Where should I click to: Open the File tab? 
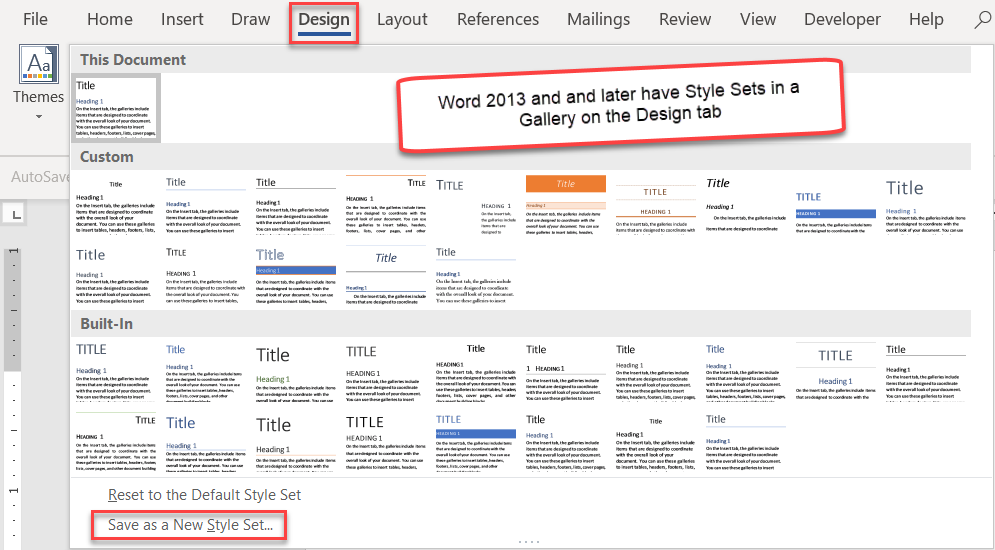click(x=35, y=20)
